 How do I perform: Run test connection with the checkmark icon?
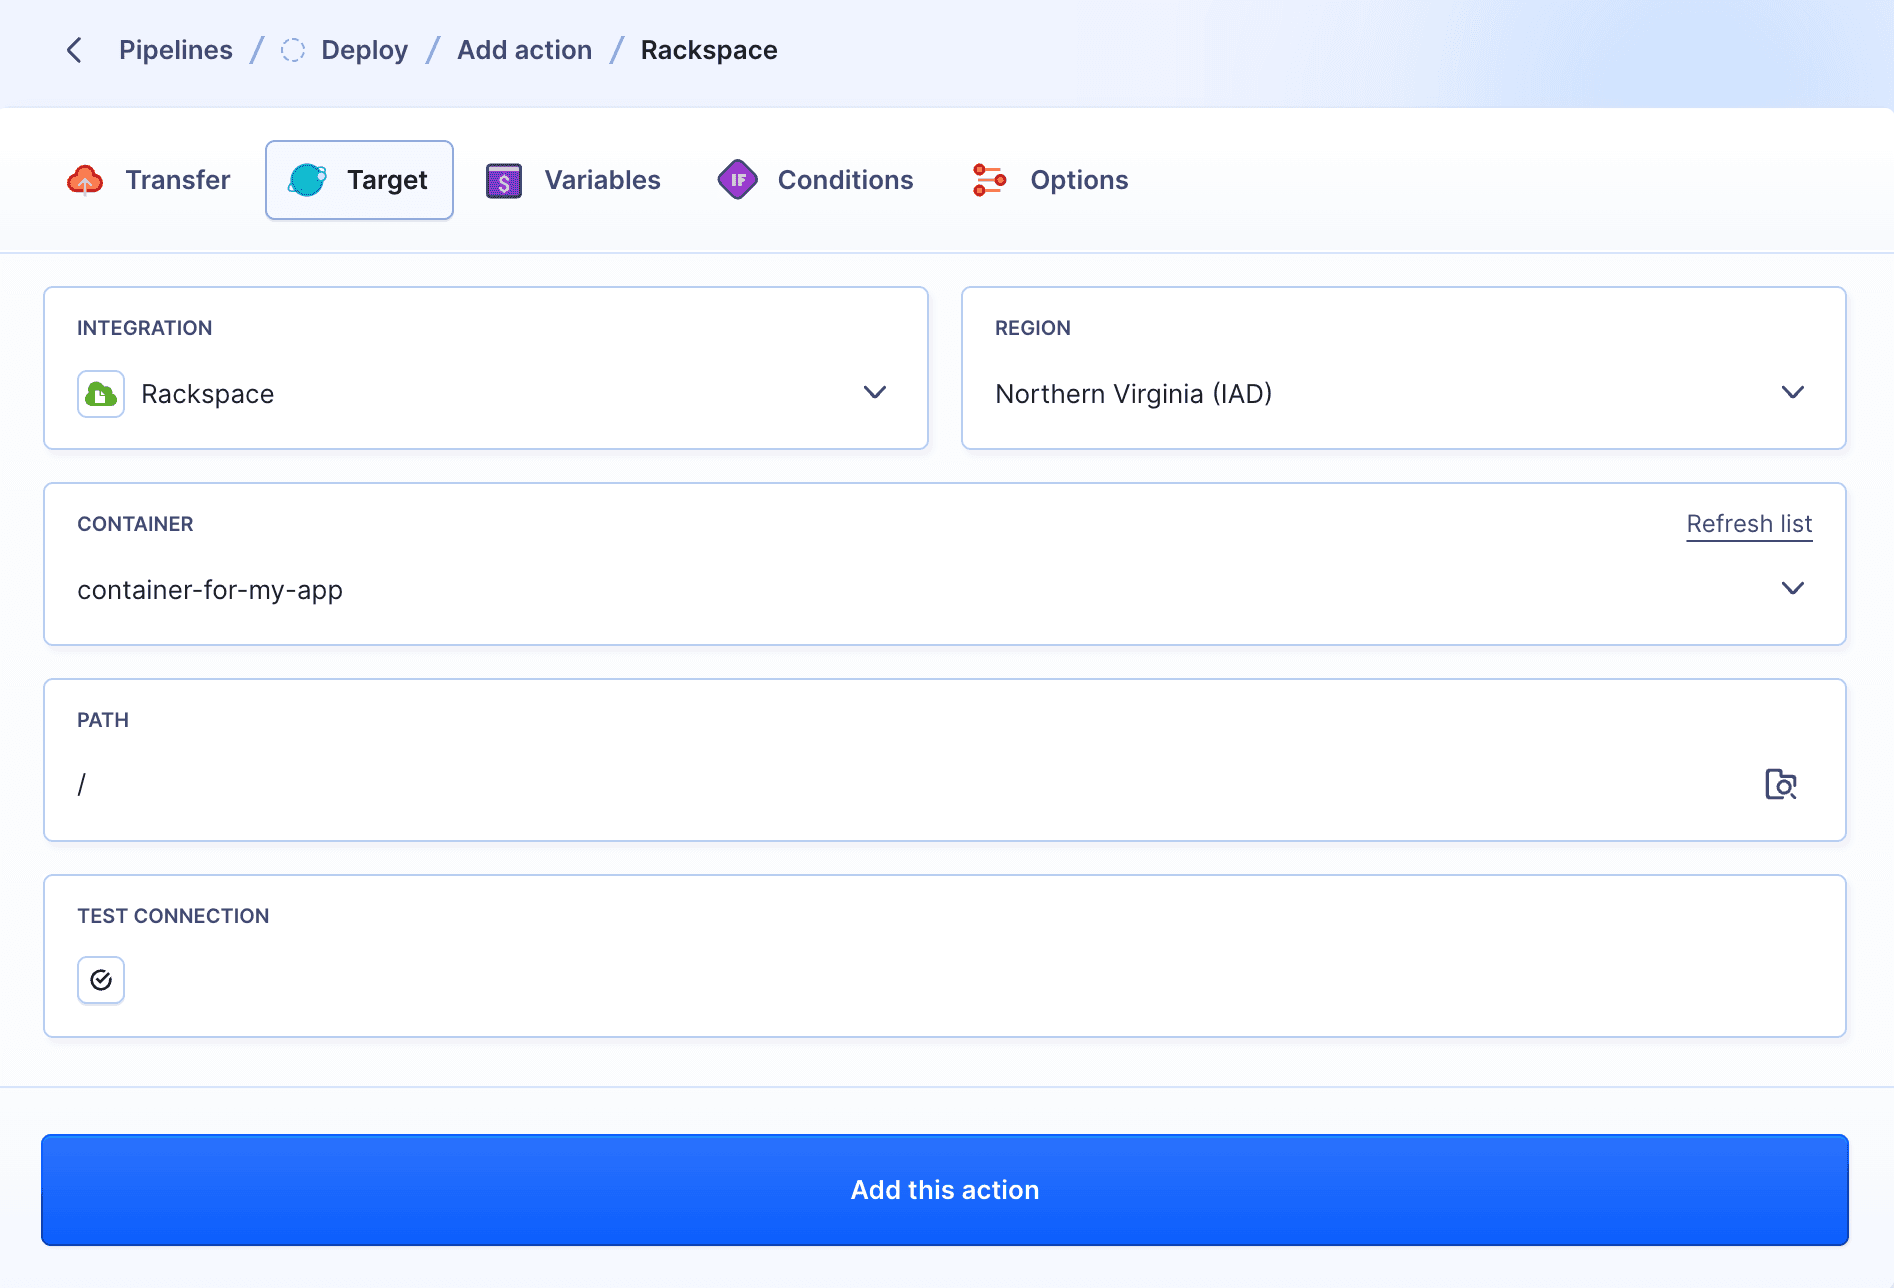tap(100, 980)
